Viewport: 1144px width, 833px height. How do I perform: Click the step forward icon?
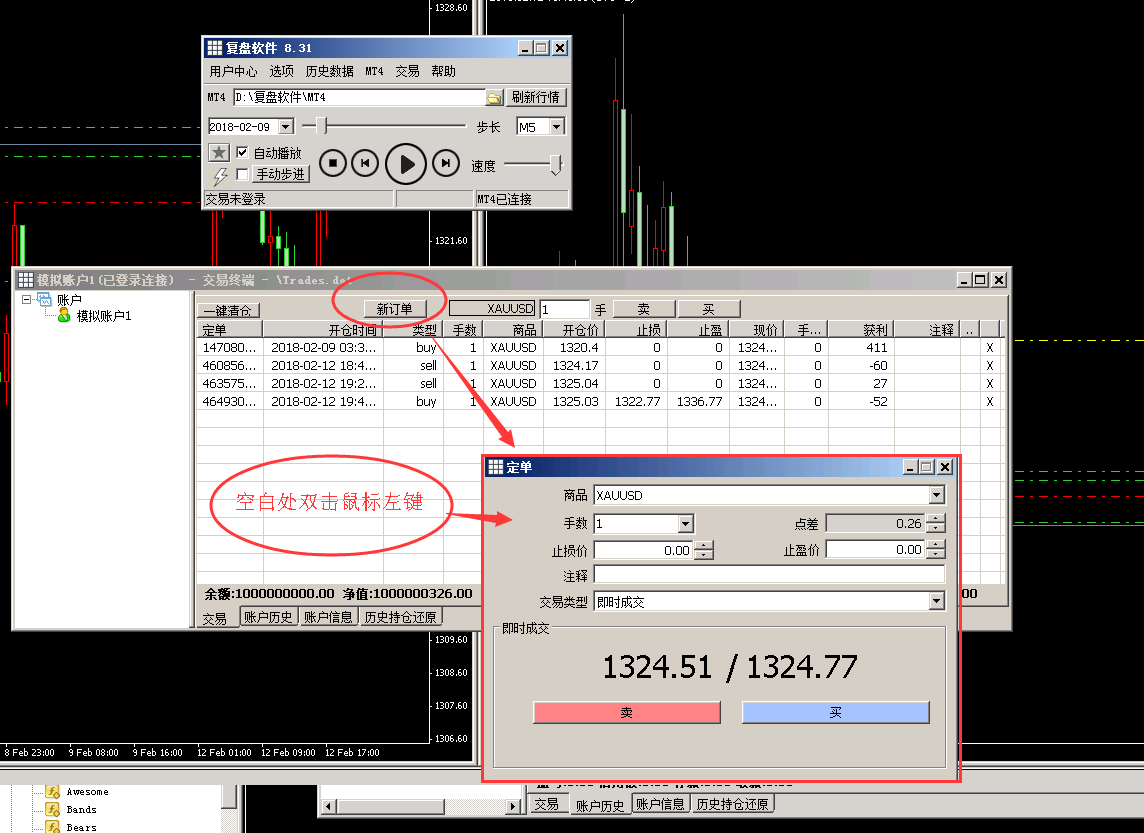point(446,163)
